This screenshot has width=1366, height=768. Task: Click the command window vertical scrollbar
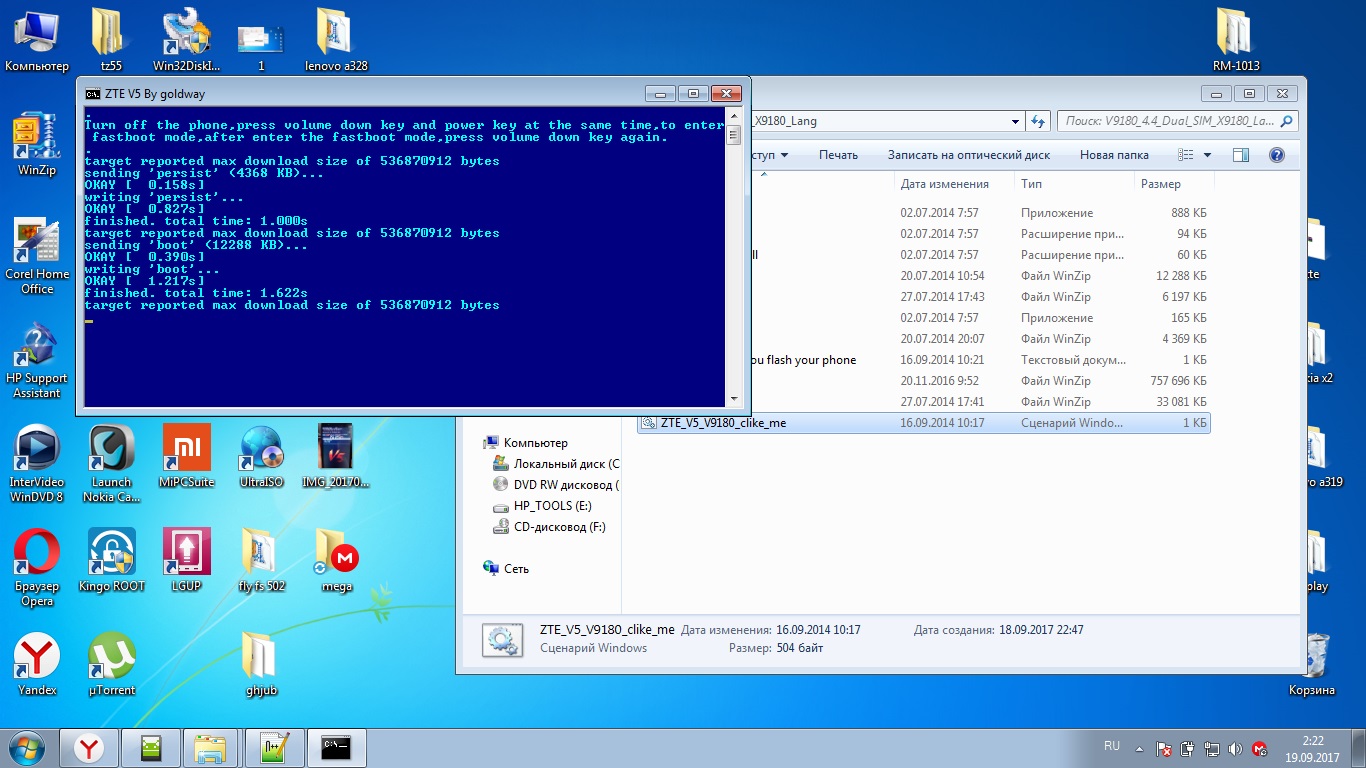(x=734, y=260)
